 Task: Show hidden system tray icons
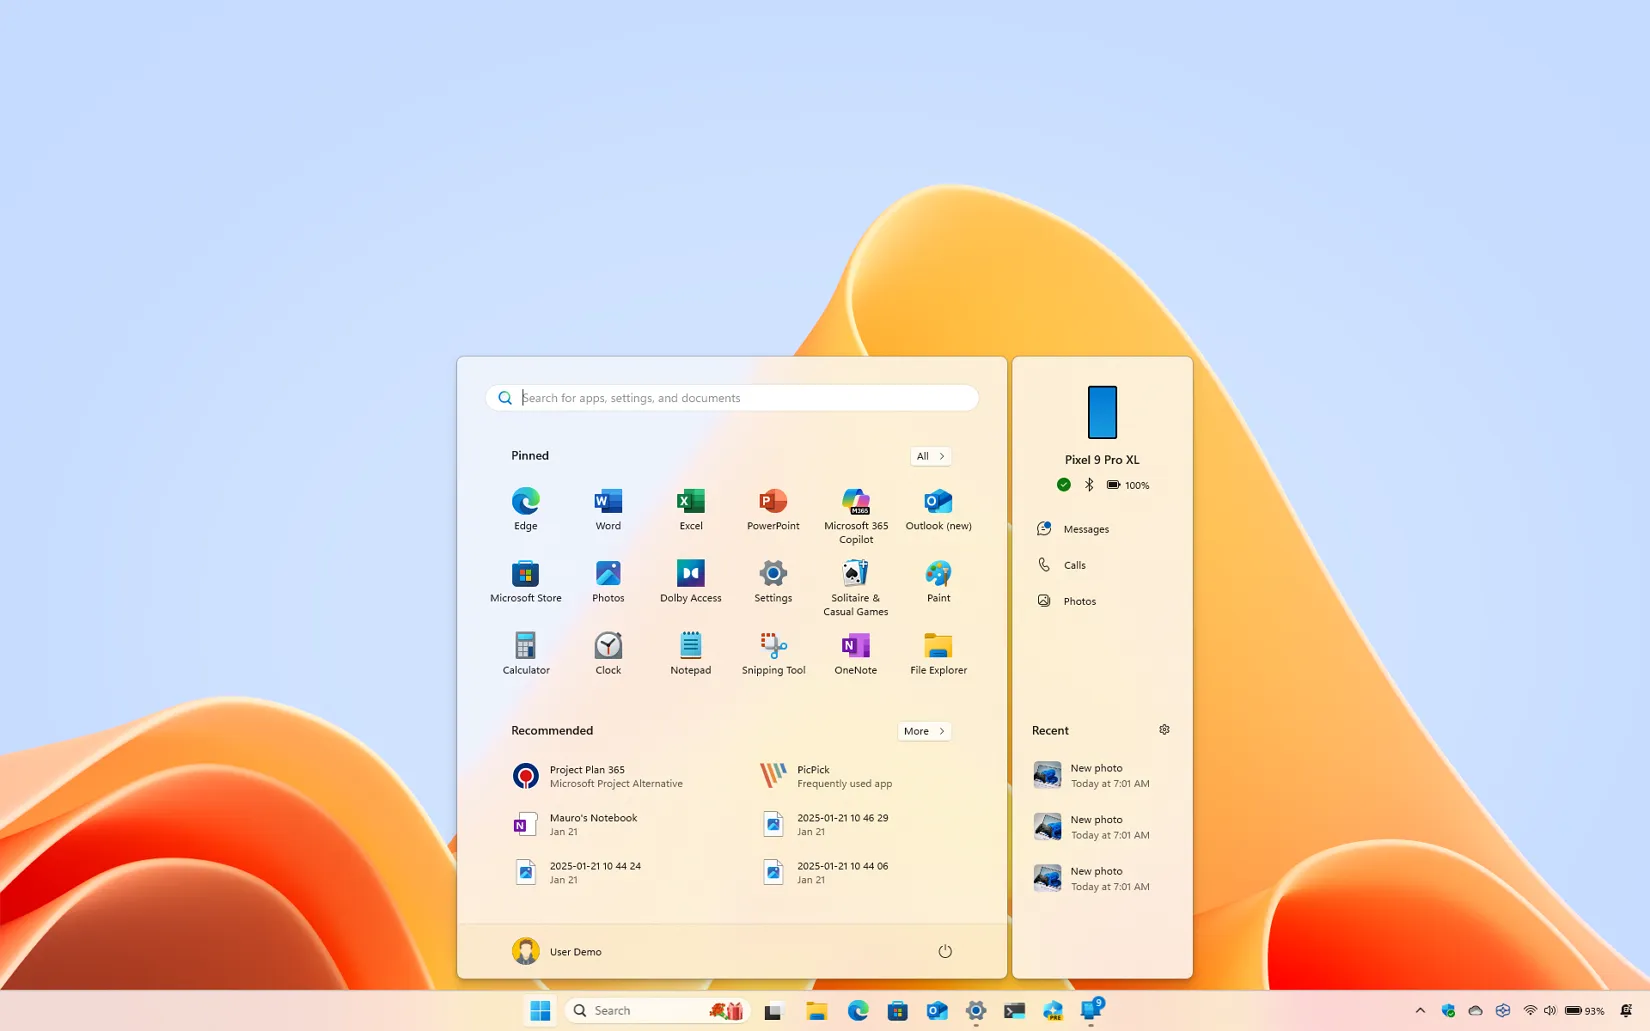[x=1419, y=1010]
